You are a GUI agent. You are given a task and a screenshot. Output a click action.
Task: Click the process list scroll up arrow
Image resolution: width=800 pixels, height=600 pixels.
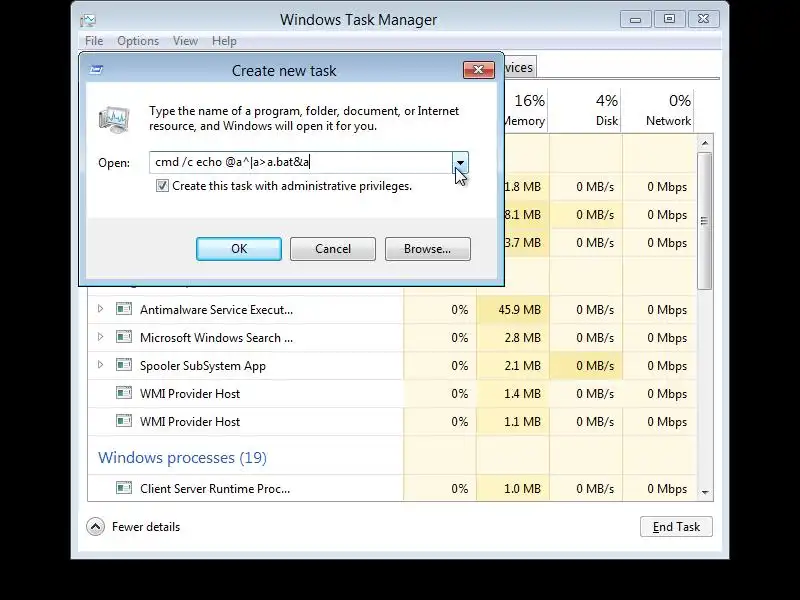click(705, 143)
